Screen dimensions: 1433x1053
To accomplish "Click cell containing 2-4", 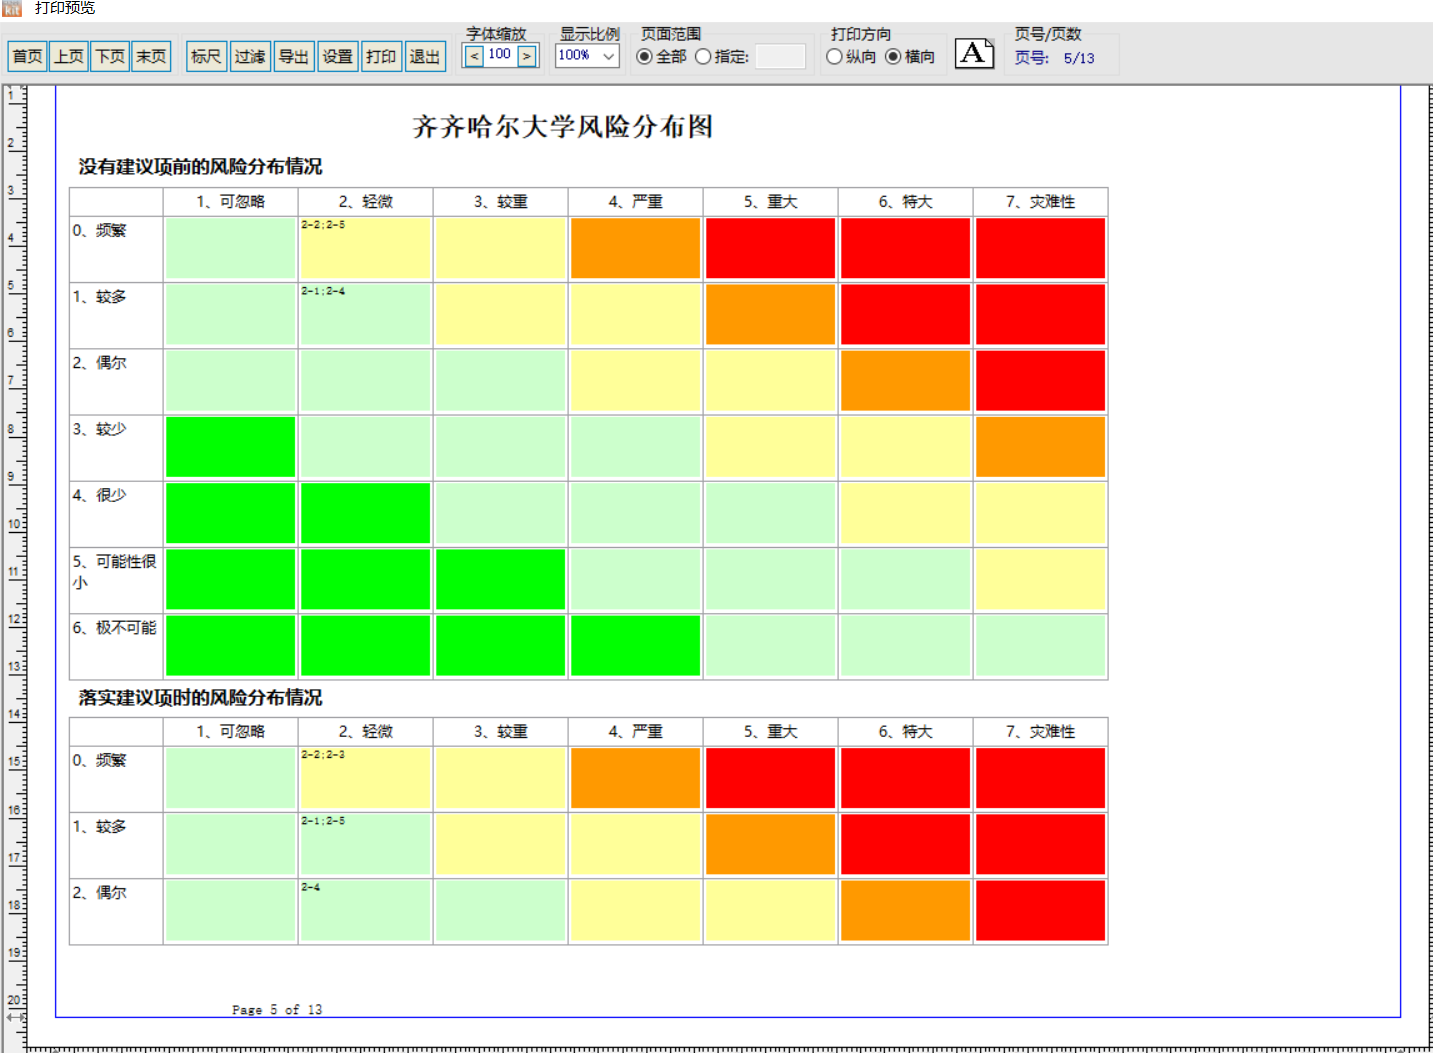I will point(365,911).
